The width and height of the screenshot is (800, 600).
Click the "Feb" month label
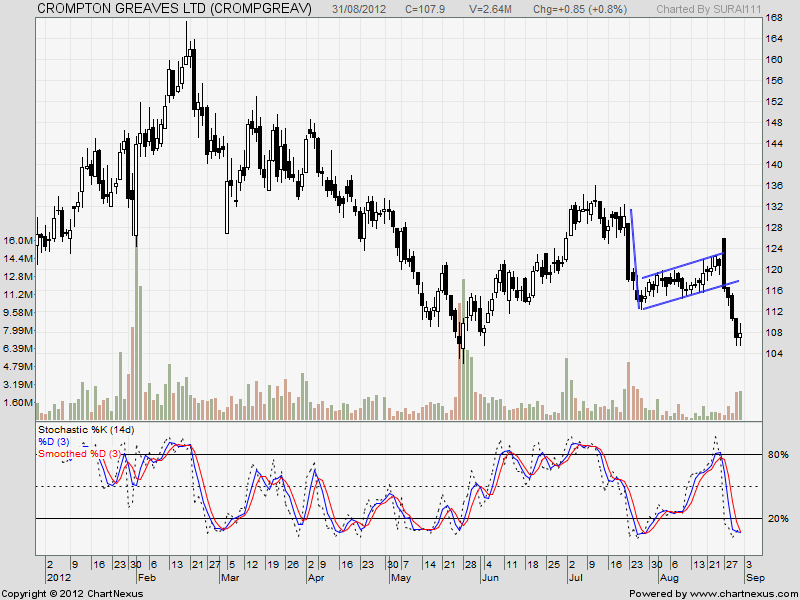147,578
